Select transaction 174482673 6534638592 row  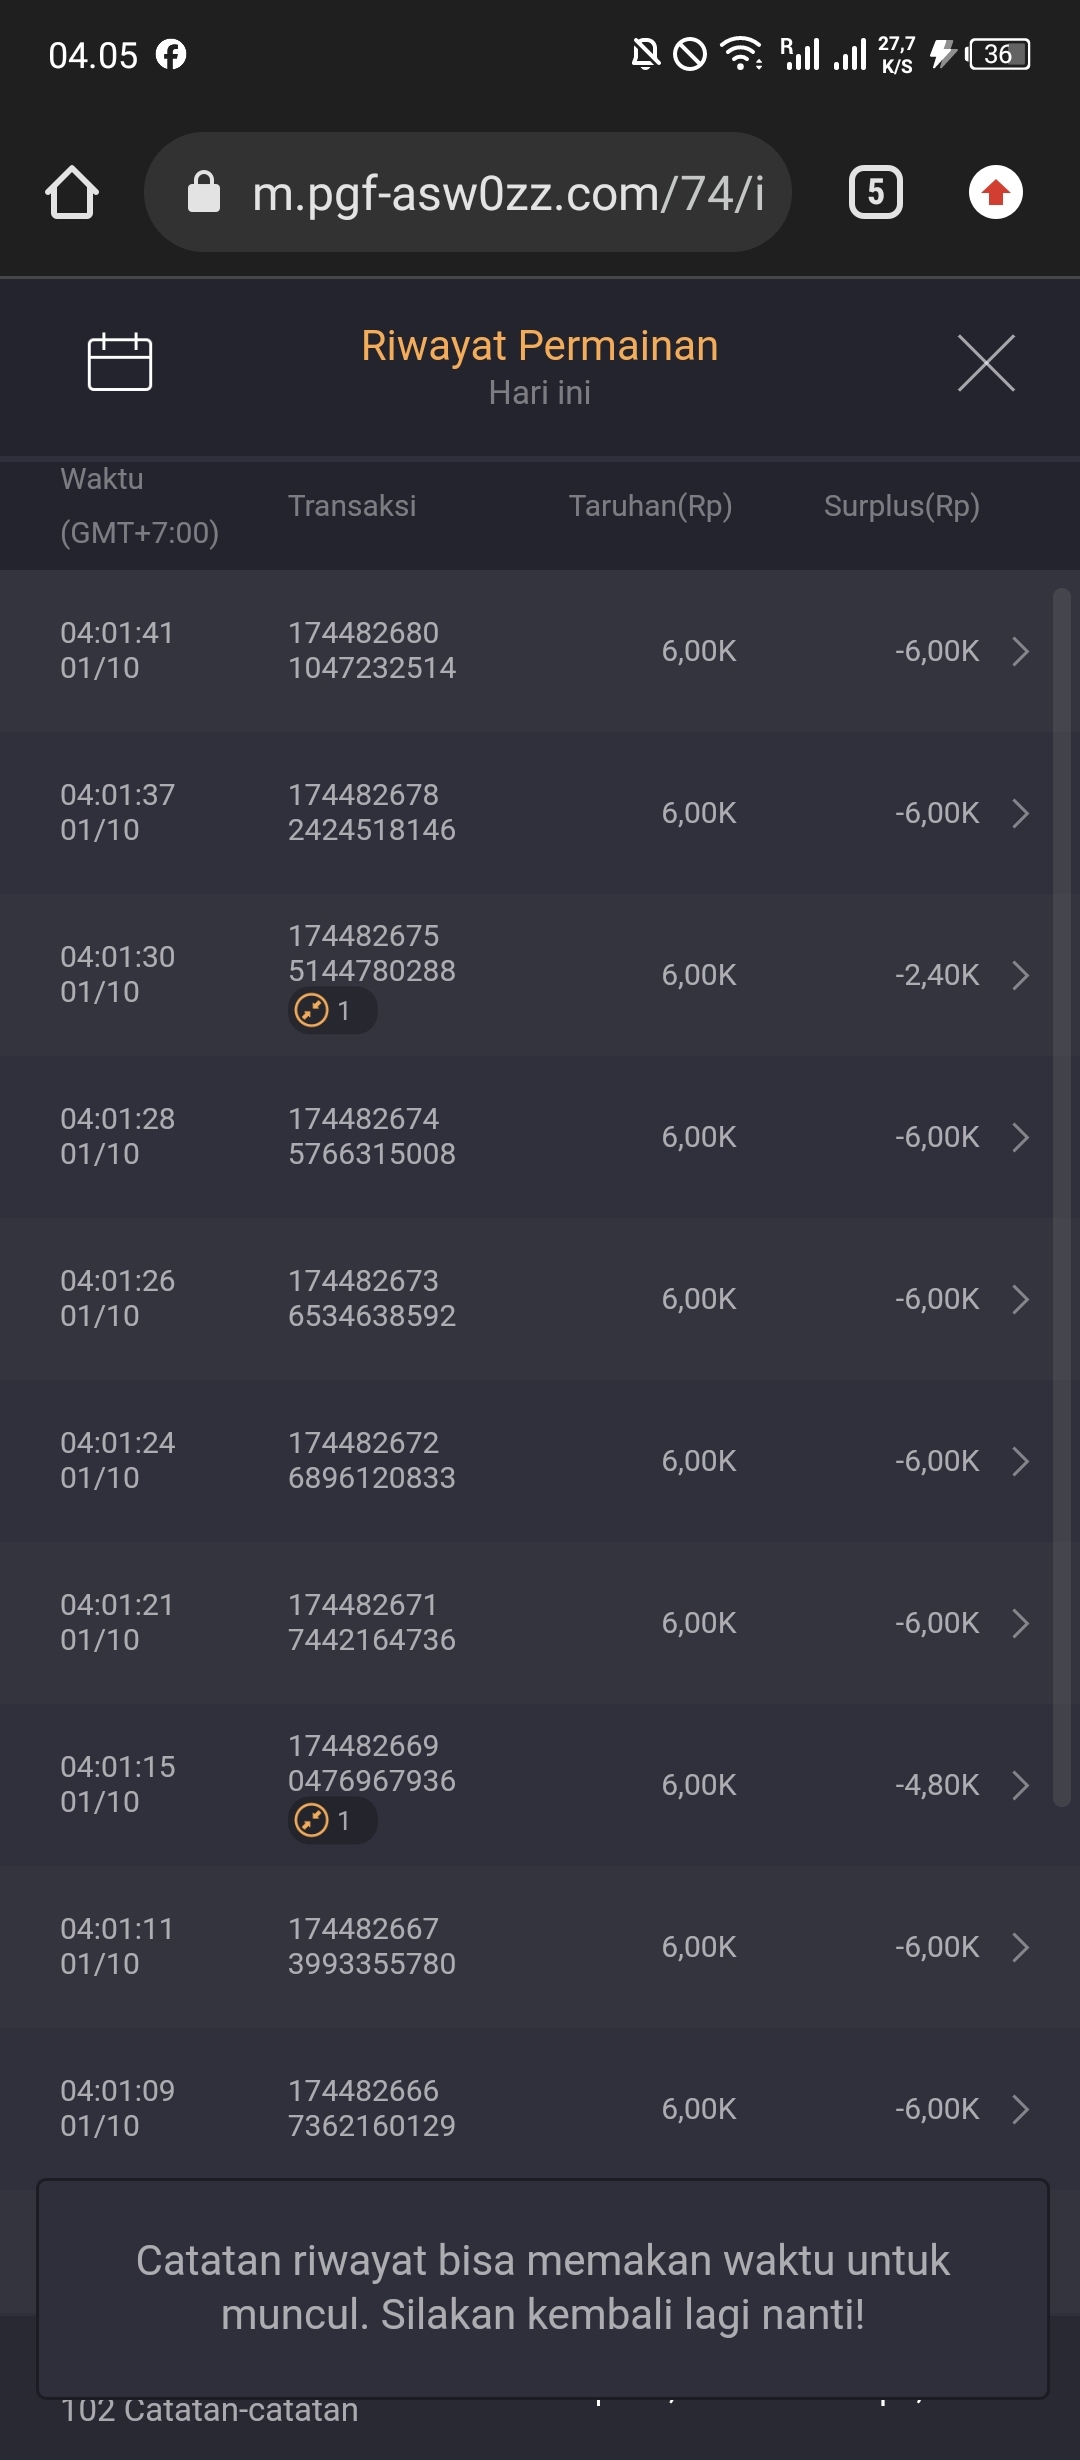point(371,1299)
